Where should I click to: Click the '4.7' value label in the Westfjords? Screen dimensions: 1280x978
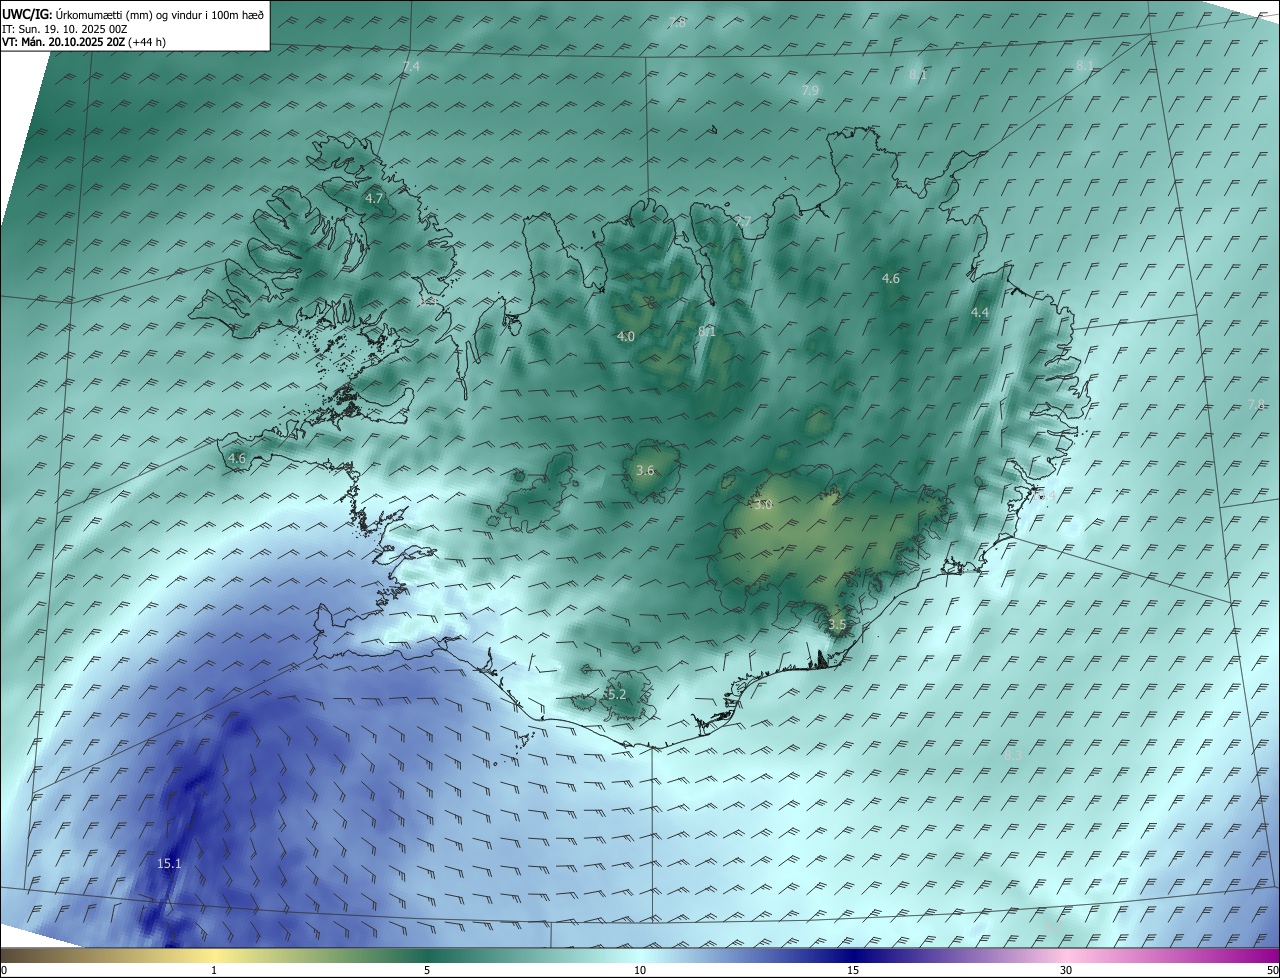click(x=374, y=199)
